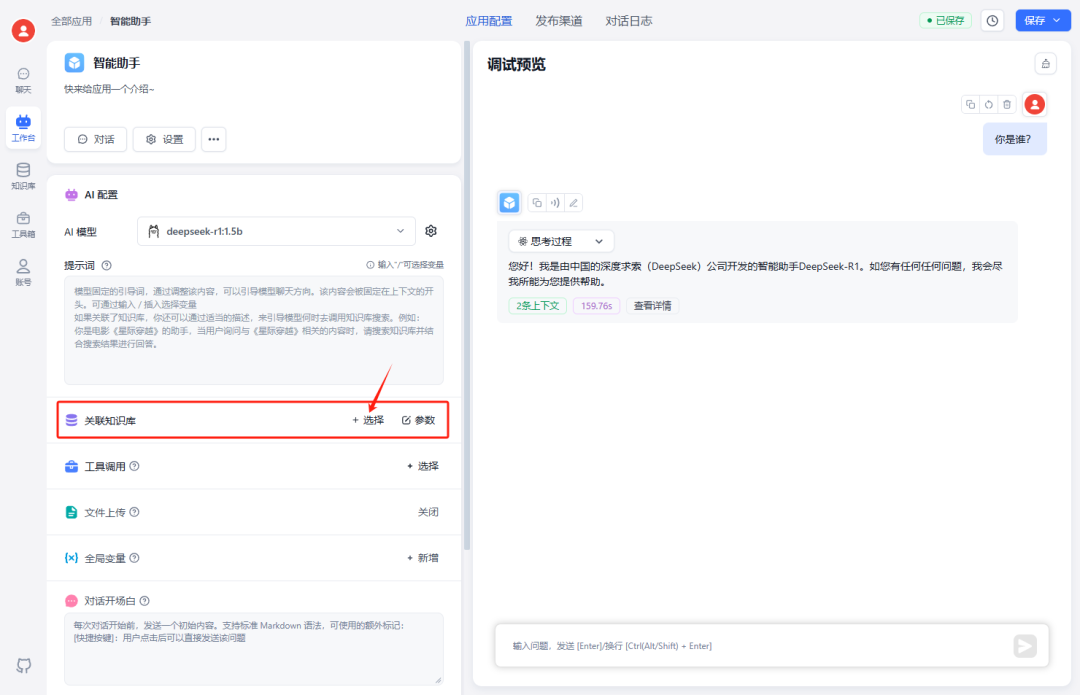Add a global variable with 新增

pyautogui.click(x=423, y=558)
